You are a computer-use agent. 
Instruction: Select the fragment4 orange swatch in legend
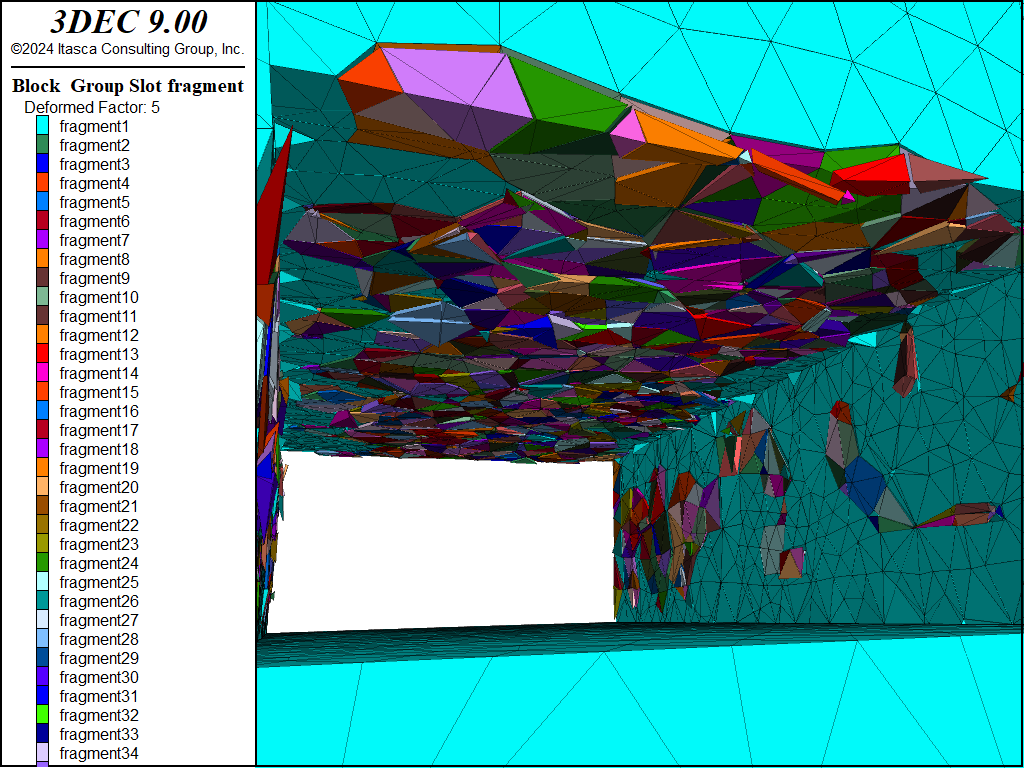pyautogui.click(x=43, y=184)
